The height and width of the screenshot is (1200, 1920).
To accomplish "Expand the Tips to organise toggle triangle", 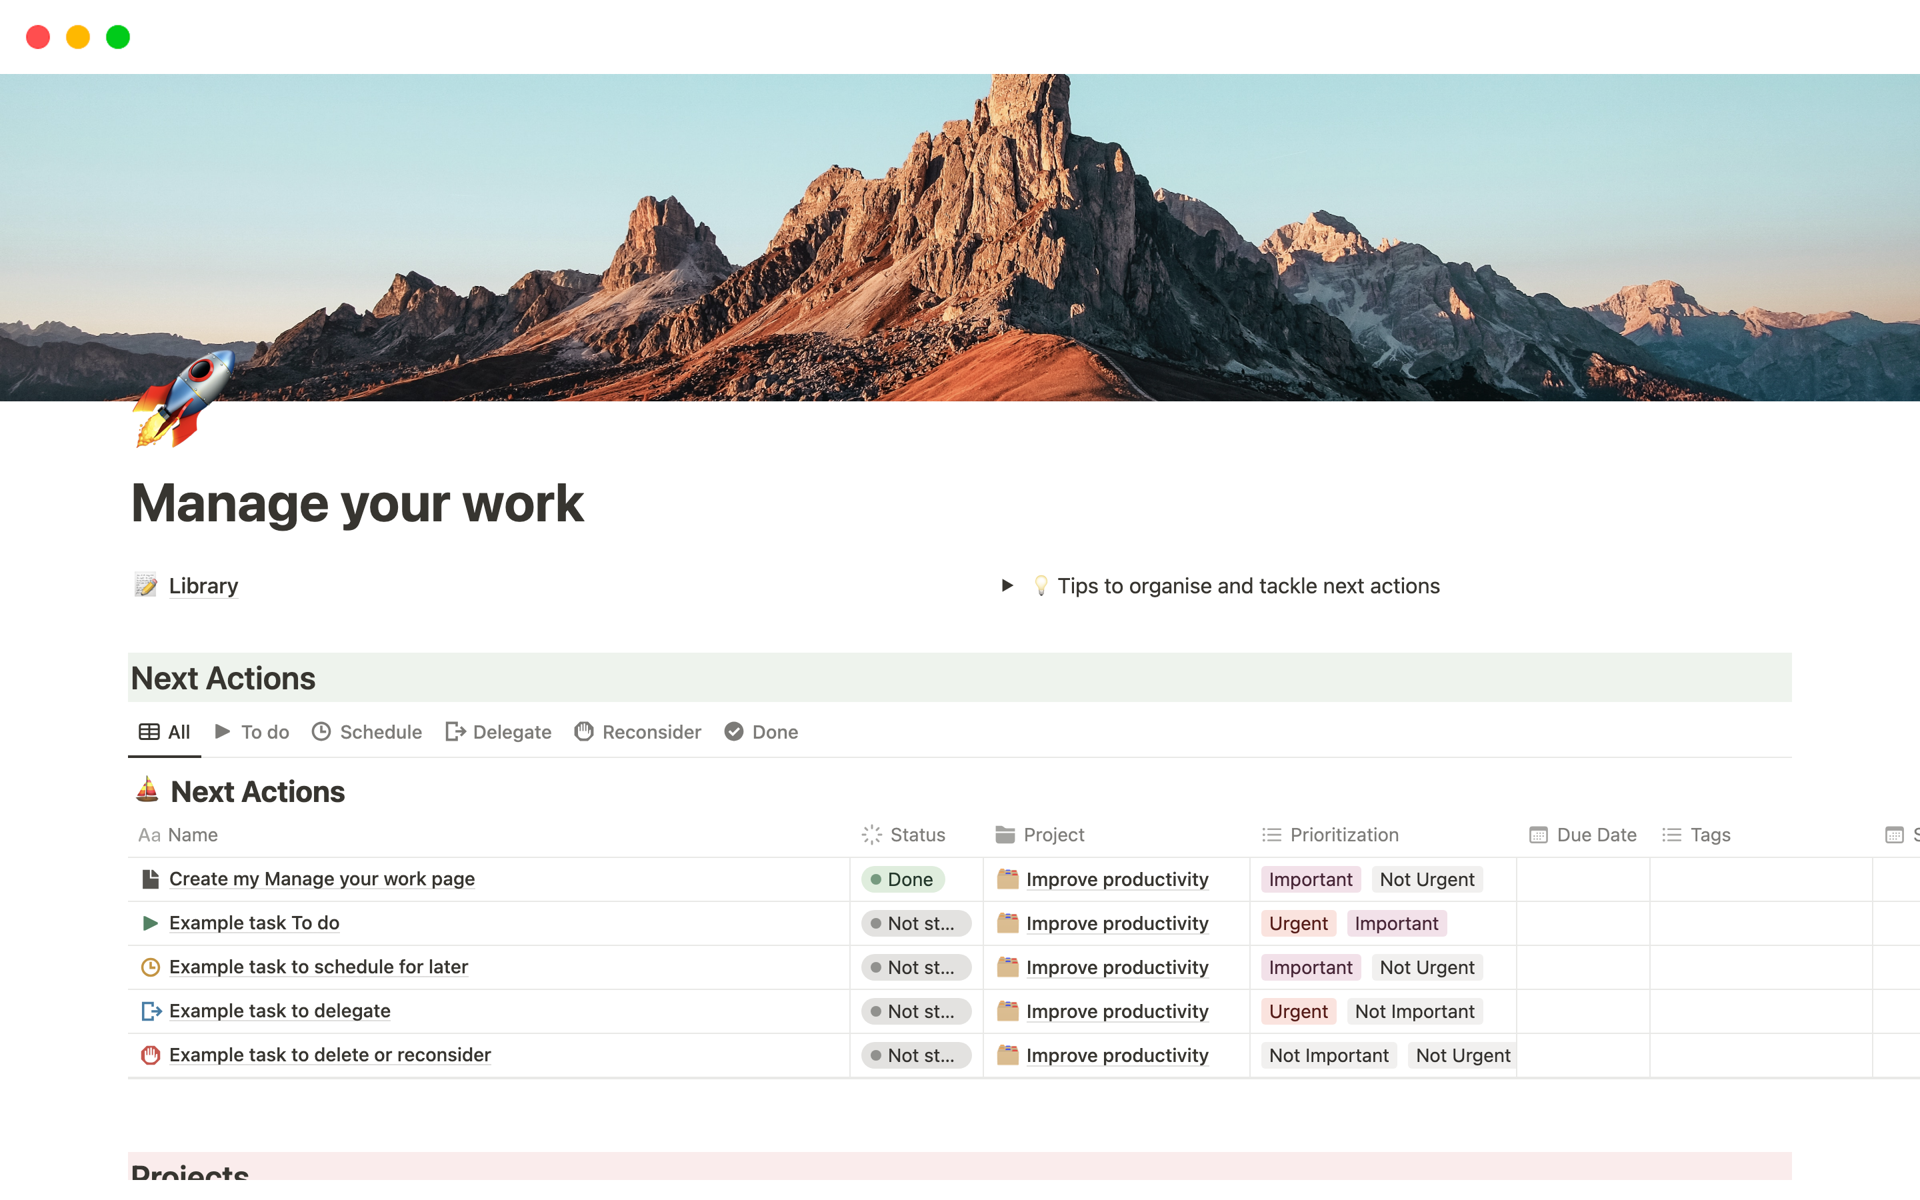I will tap(1007, 586).
